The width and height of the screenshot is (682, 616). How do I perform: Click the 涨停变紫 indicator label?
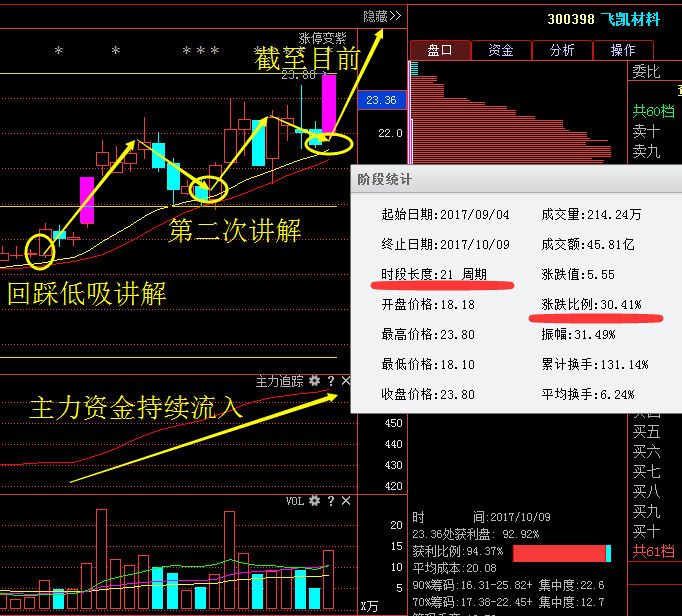pyautogui.click(x=322, y=38)
